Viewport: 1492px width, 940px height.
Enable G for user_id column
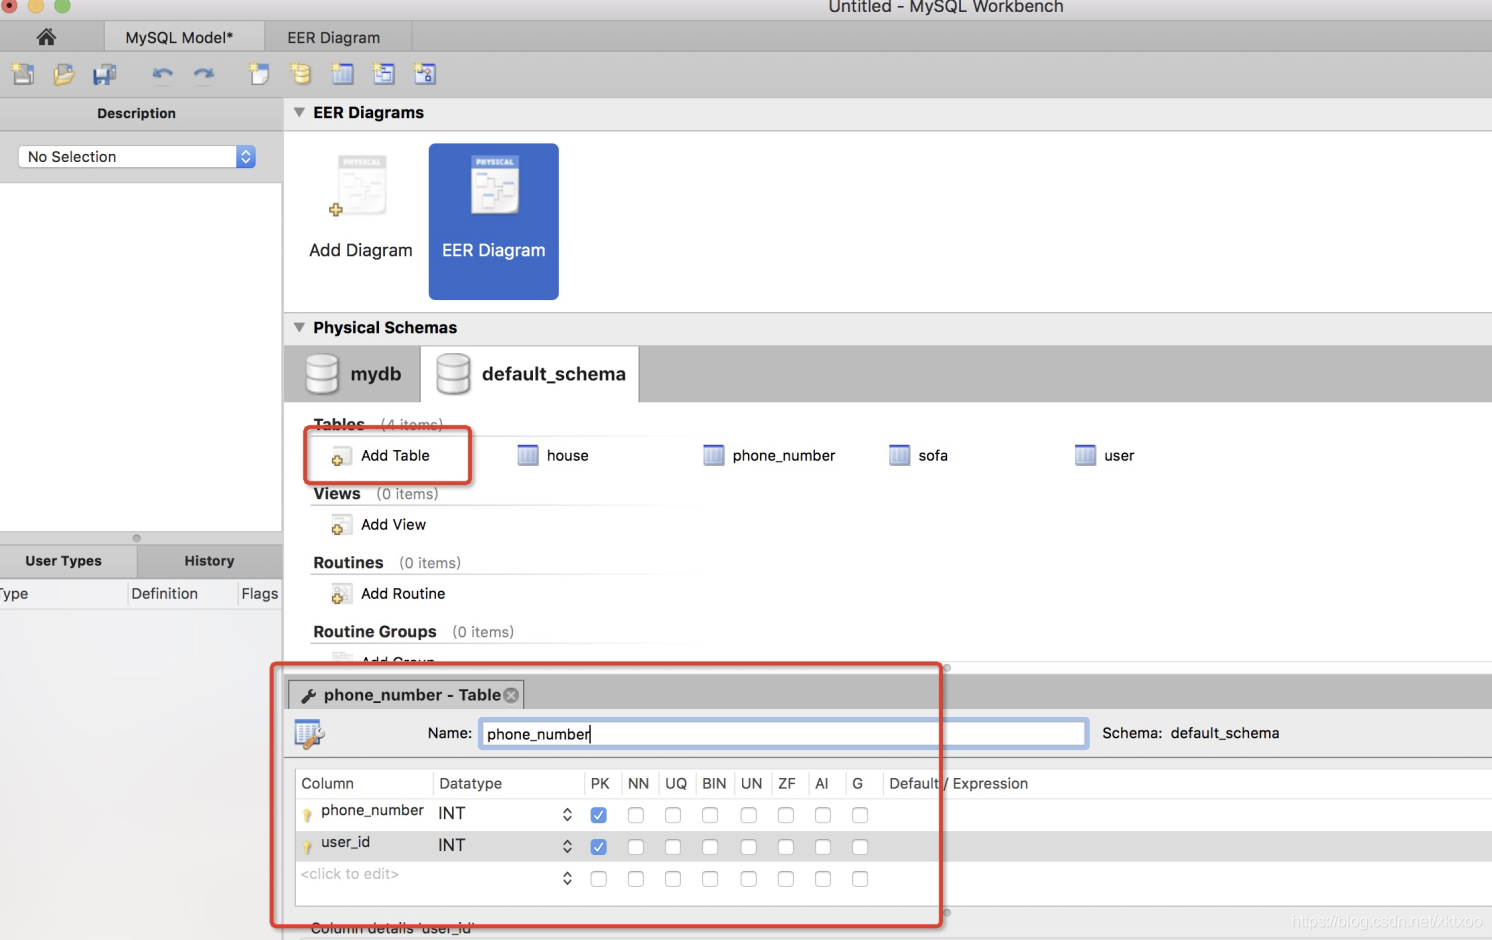click(x=860, y=847)
